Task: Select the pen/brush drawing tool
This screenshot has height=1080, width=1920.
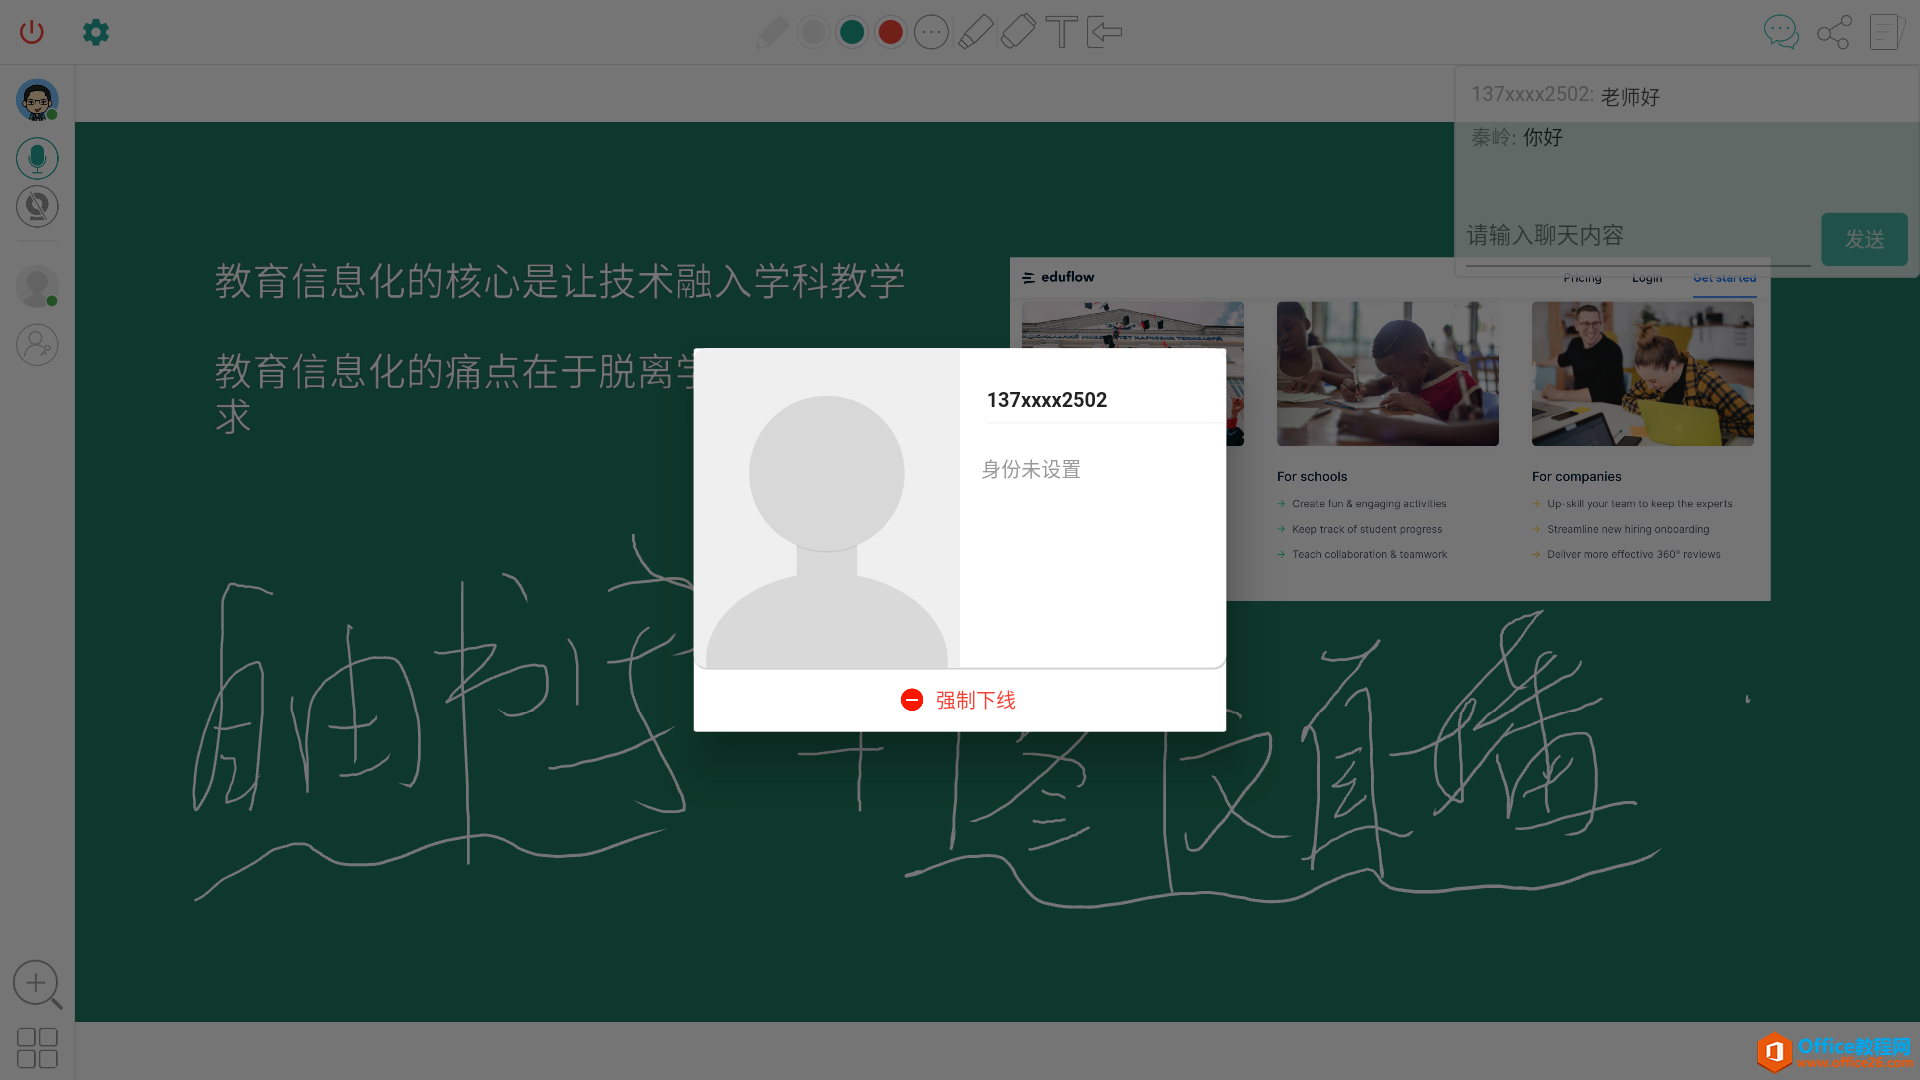Action: click(x=771, y=32)
